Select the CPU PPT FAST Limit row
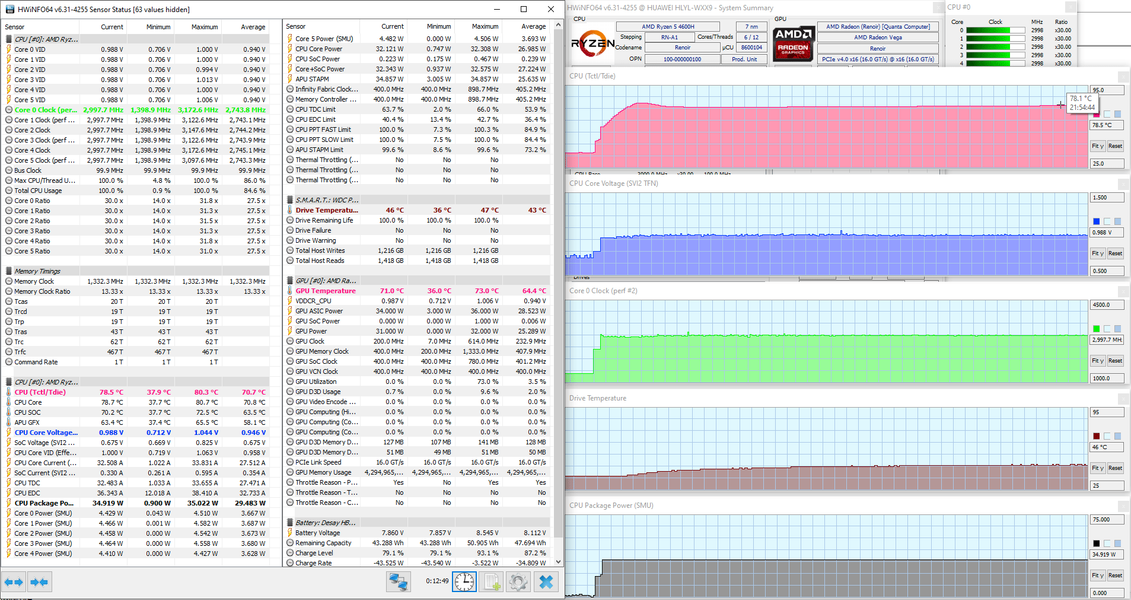This screenshot has height=600, width=1131. click(x=418, y=130)
